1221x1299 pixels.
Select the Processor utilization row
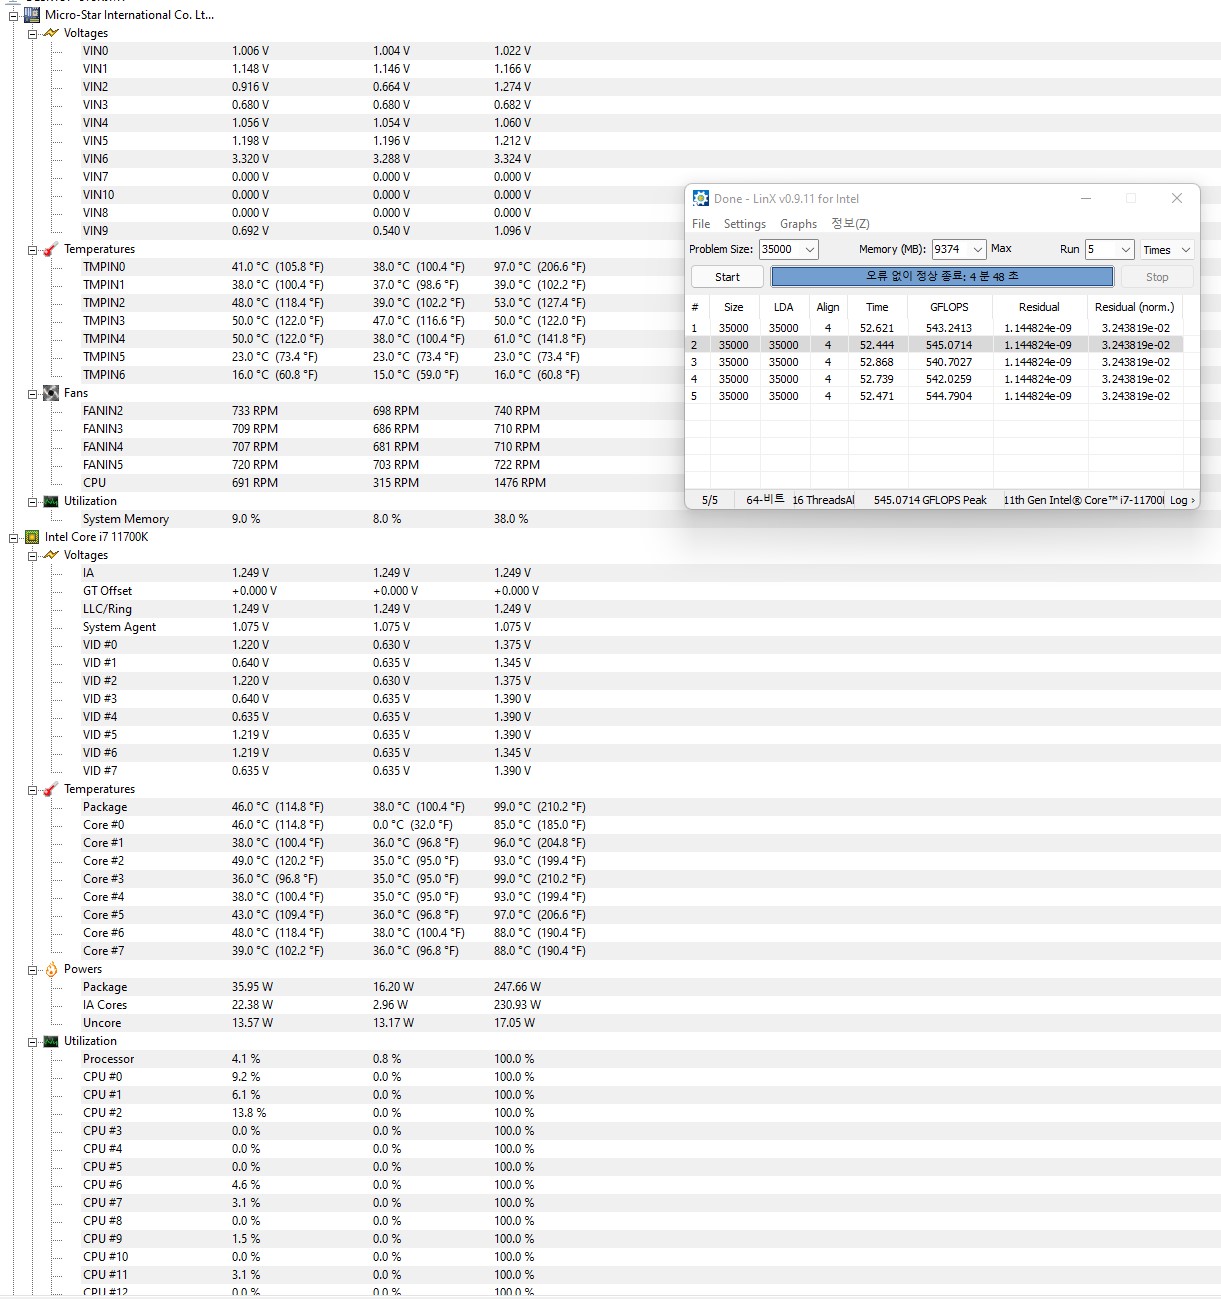click(x=650, y=1059)
